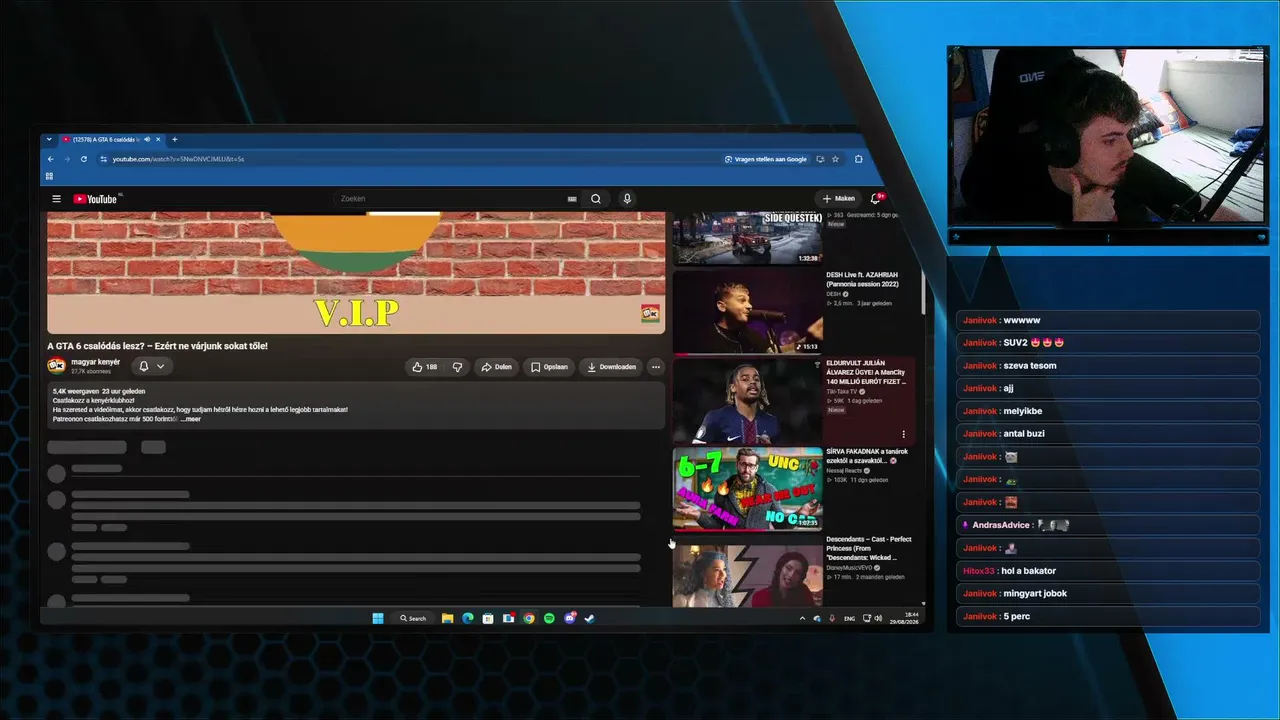Image resolution: width=1280 pixels, height=720 pixels.
Task: Open Microsoft Store from the taskbar
Action: [x=488, y=618]
